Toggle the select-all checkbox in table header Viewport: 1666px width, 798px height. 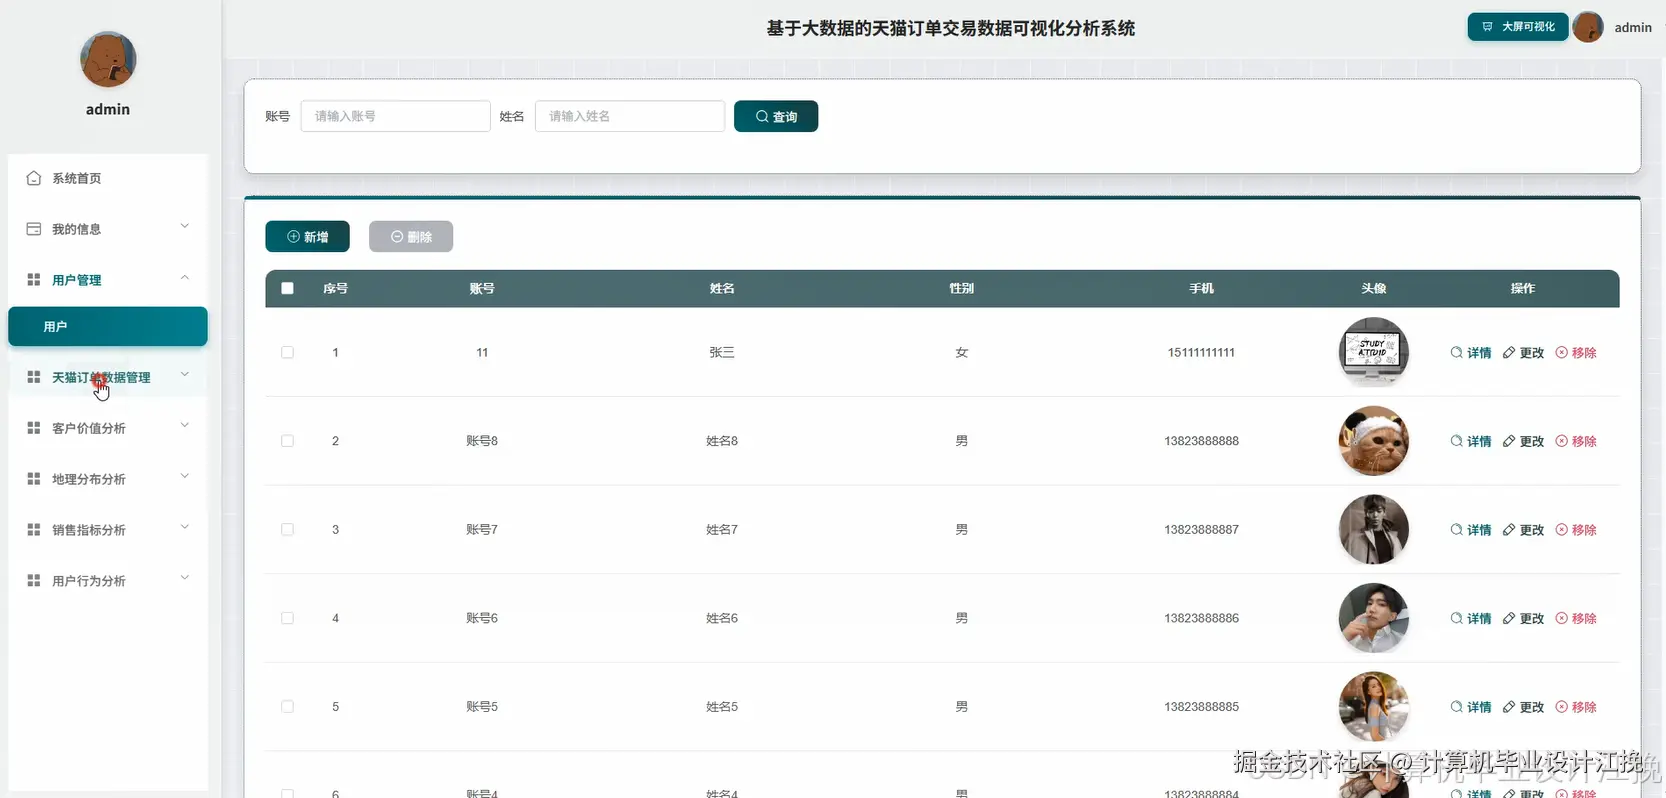(287, 288)
